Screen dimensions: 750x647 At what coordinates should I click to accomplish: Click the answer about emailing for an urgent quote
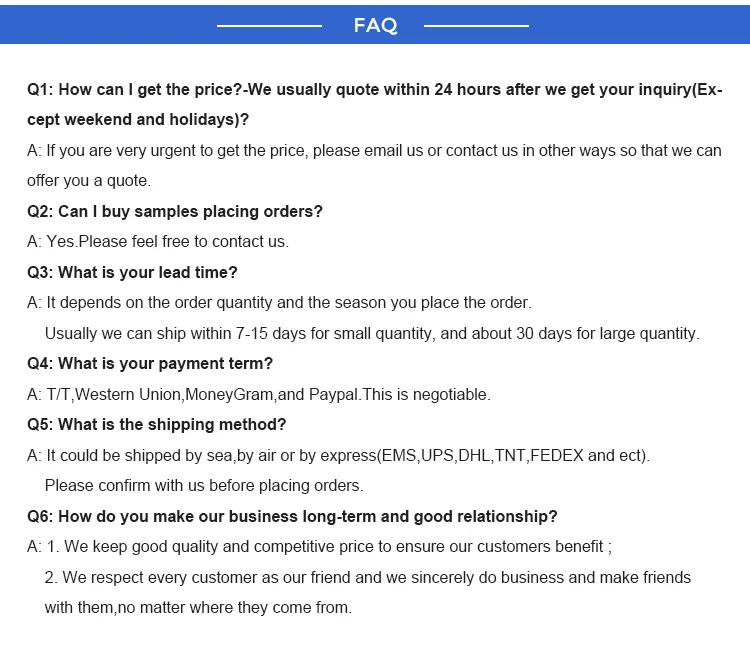(374, 151)
